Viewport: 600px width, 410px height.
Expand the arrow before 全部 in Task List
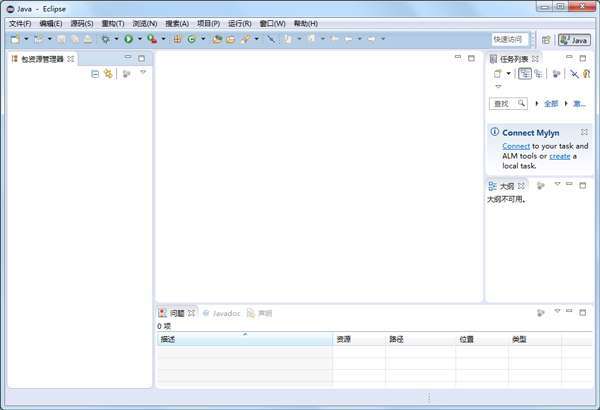coord(537,103)
